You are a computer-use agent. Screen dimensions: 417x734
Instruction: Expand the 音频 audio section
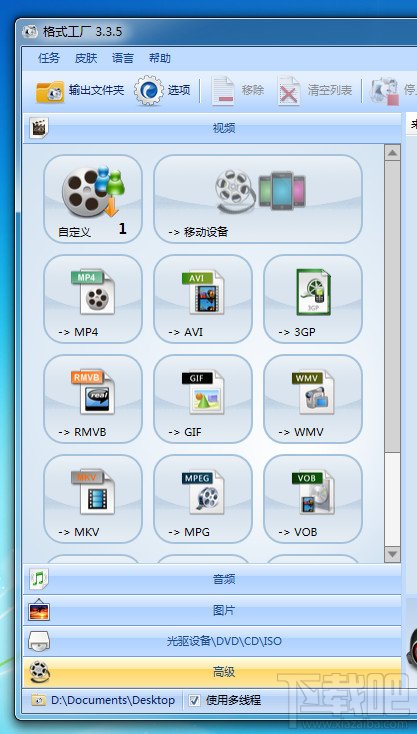(212, 580)
